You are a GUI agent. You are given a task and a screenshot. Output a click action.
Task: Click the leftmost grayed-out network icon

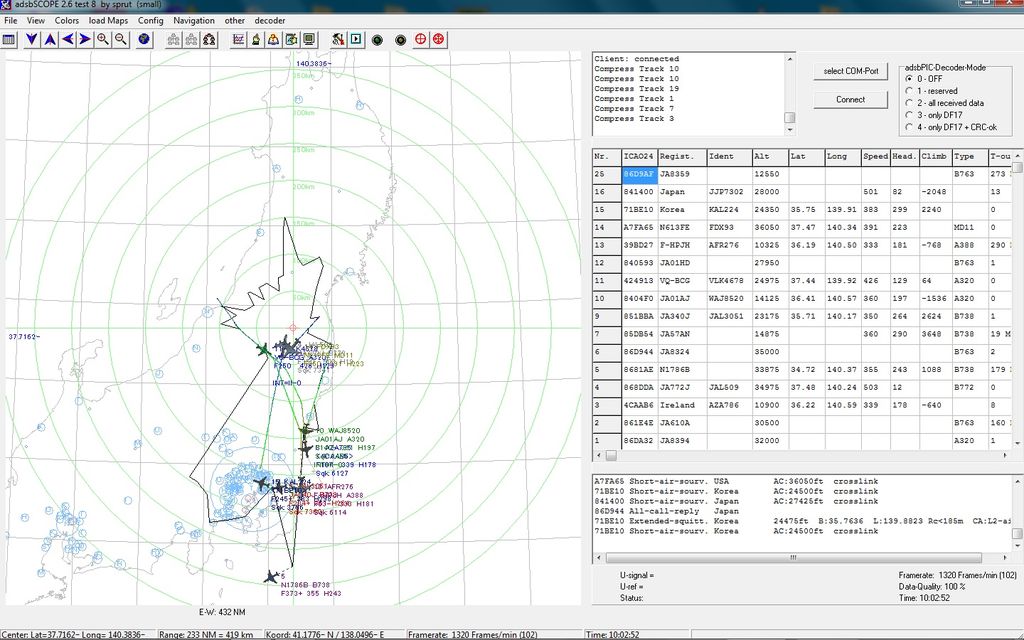[x=173, y=39]
